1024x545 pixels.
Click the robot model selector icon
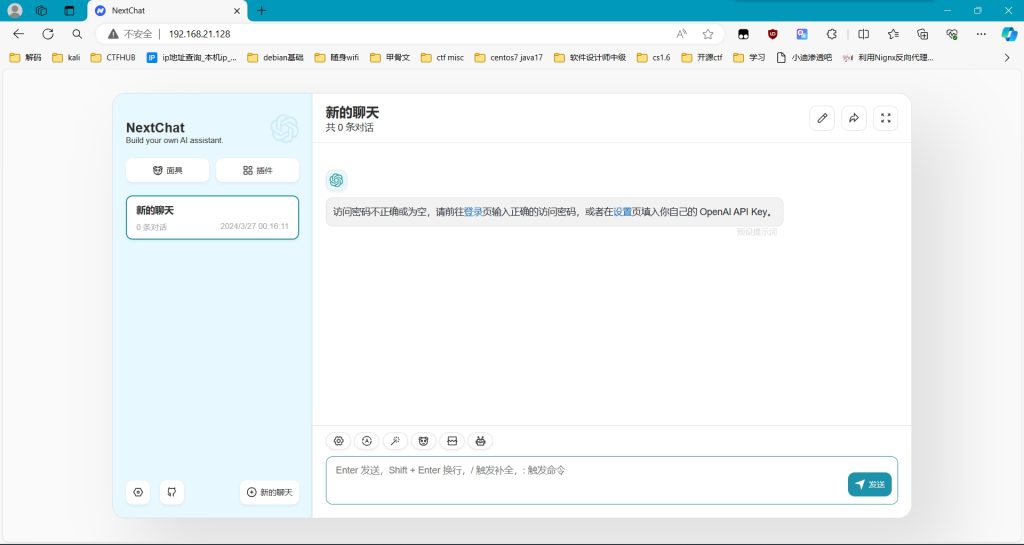pyautogui.click(x=480, y=441)
